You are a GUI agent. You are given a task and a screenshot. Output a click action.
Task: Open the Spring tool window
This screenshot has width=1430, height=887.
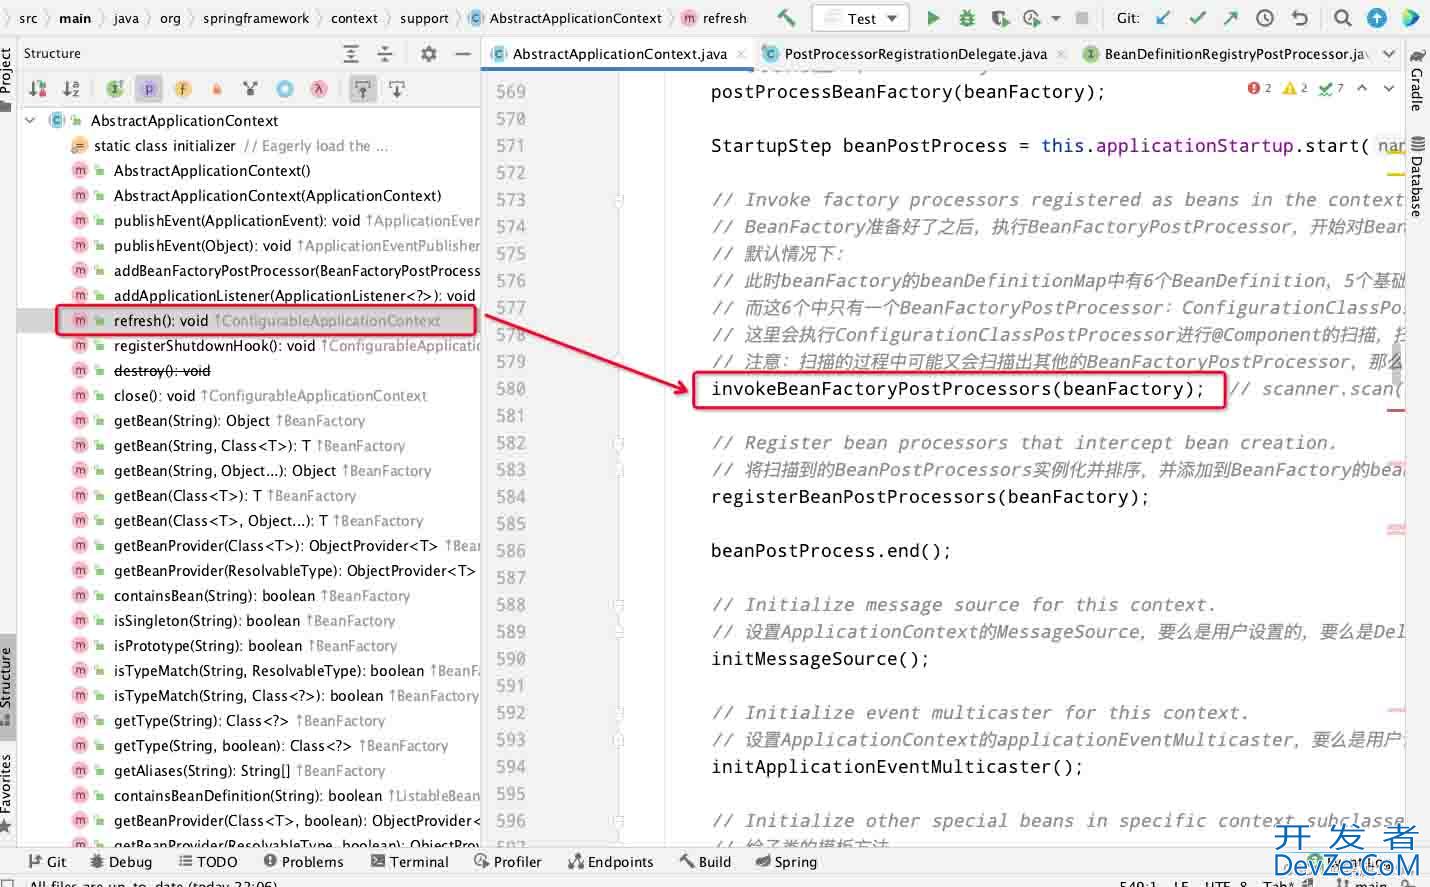(787, 861)
